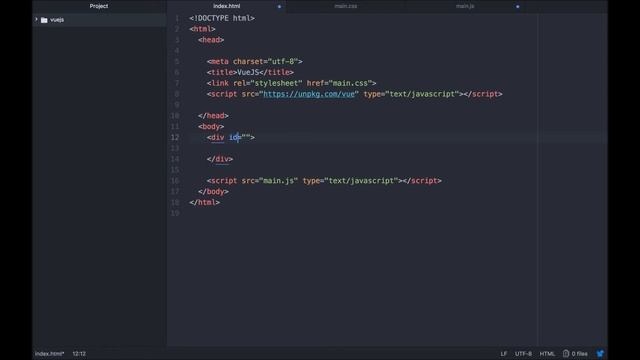Change the HTML grammar selector
This screenshot has height=360, width=640.
tap(547, 353)
